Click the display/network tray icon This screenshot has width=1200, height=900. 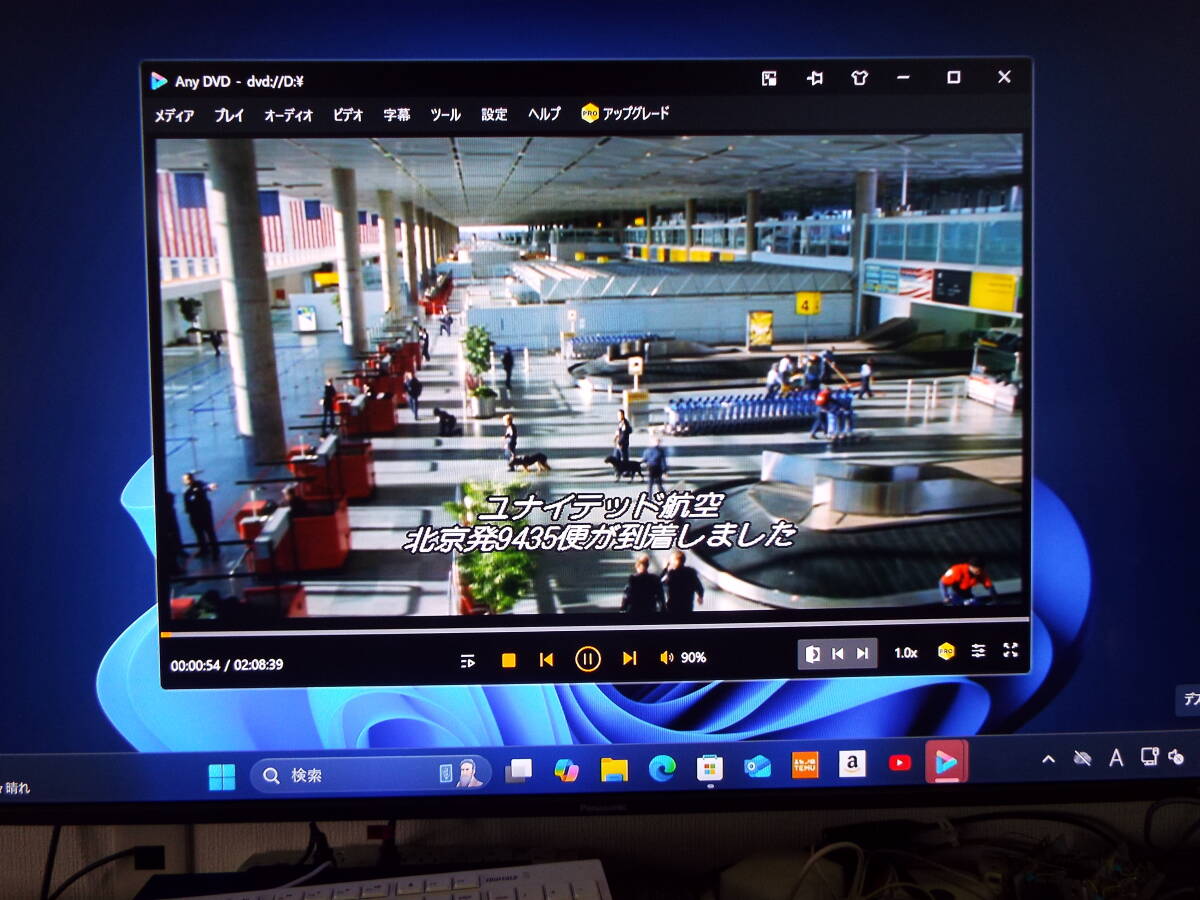(1149, 757)
